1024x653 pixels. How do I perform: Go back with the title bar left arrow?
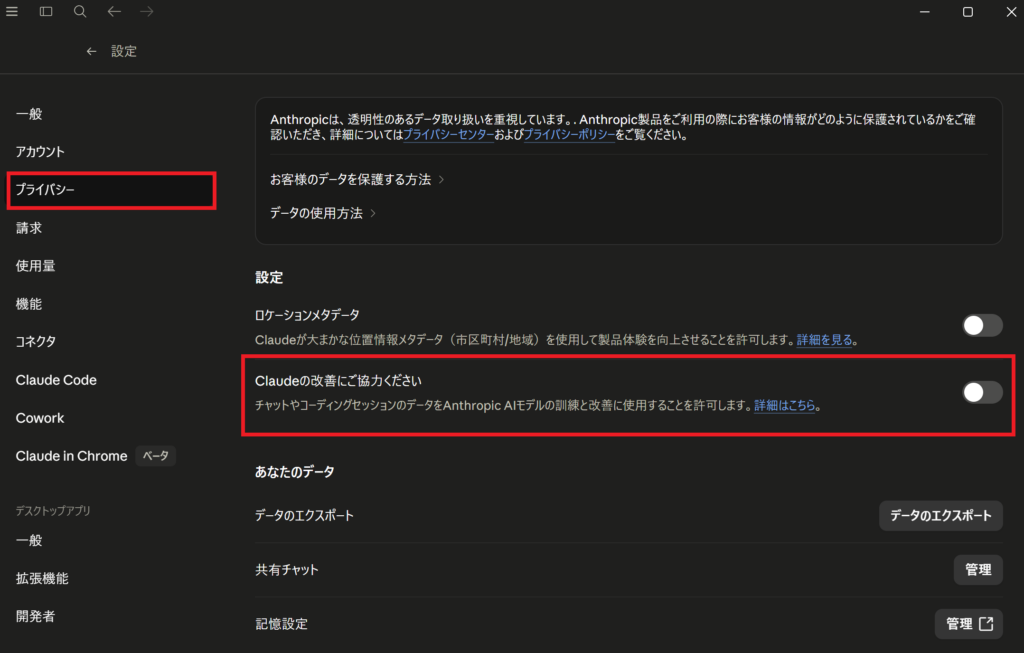tap(114, 11)
